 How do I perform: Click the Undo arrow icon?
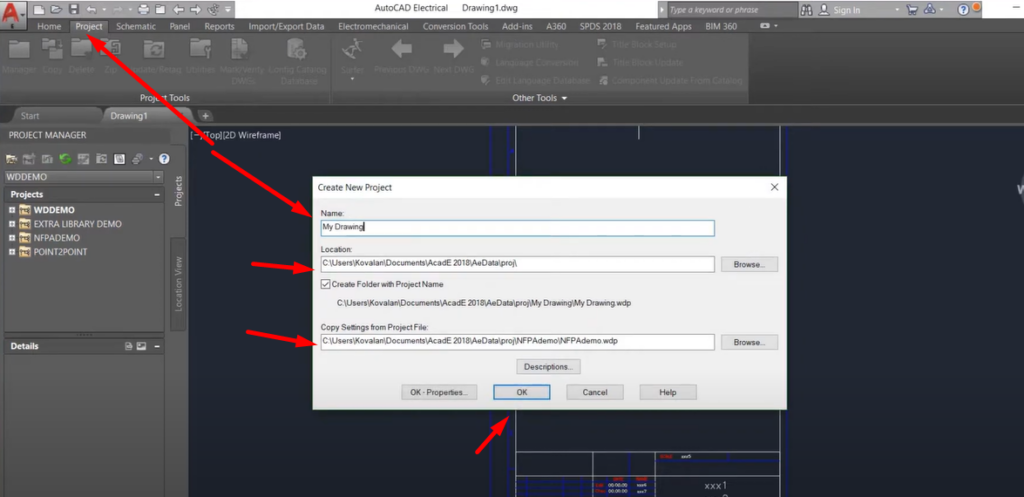pos(91,9)
